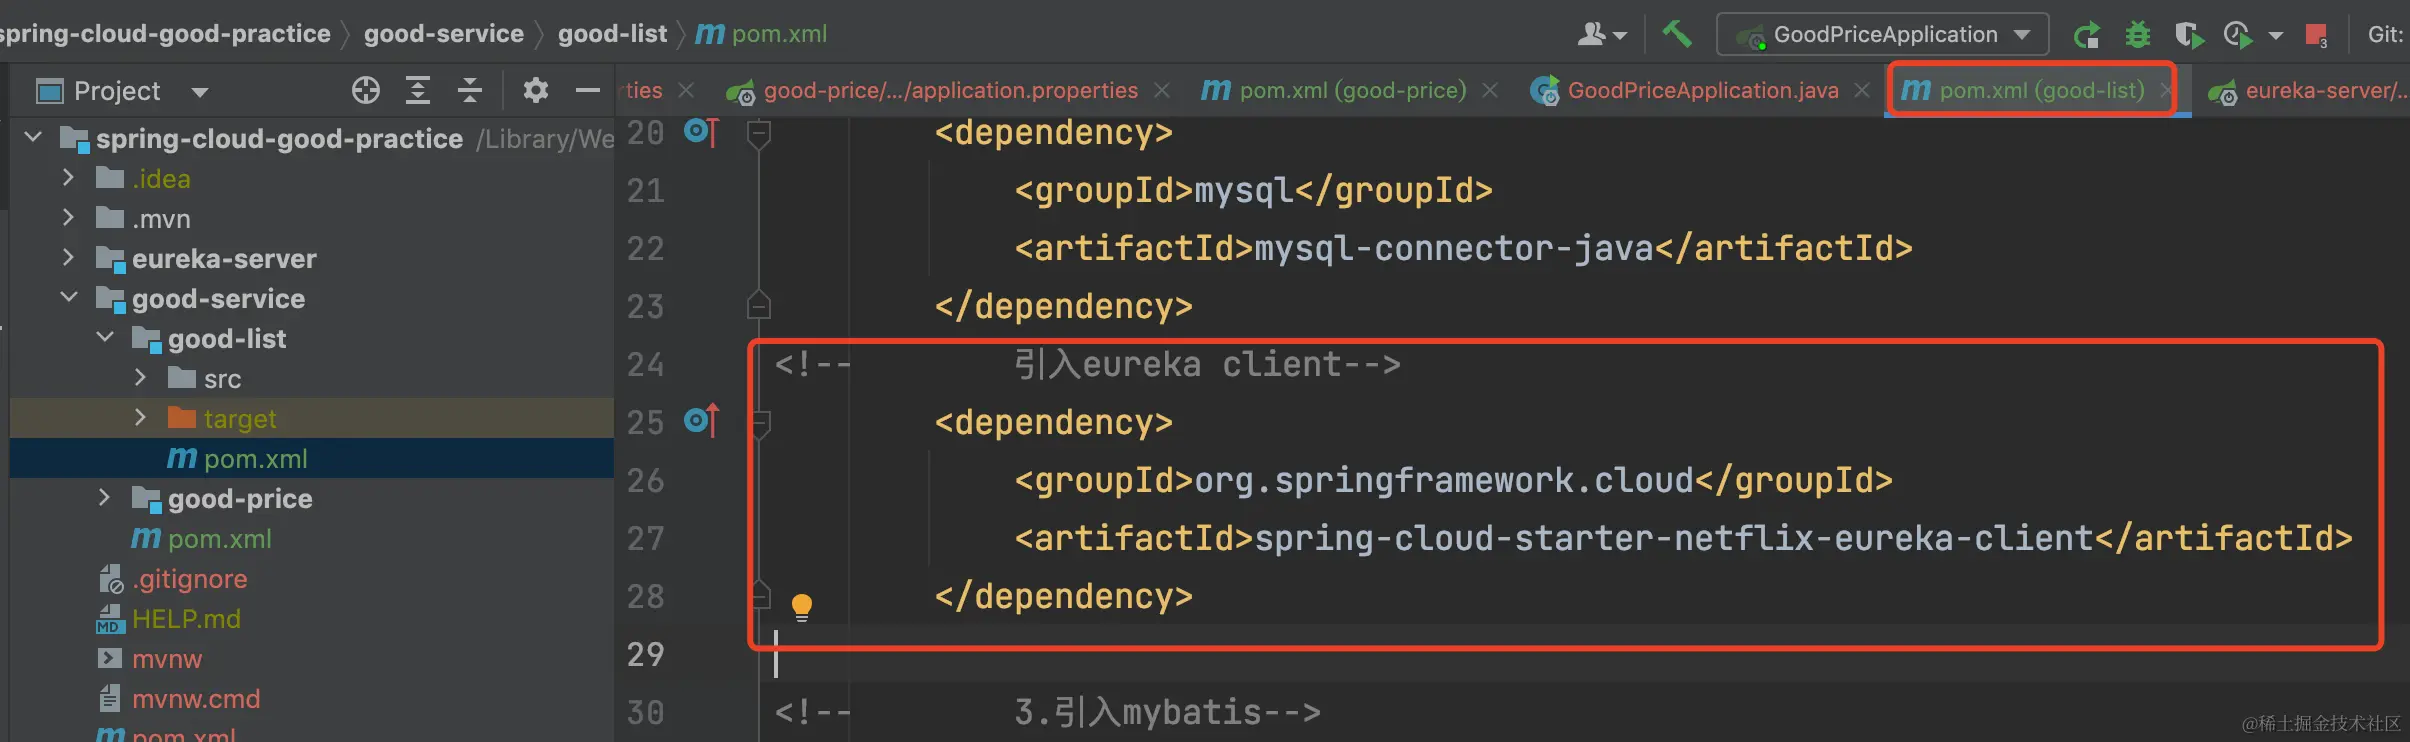Viewport: 2410px width, 742px height.
Task: Click the fold end marker on line 23
Action: 759,305
